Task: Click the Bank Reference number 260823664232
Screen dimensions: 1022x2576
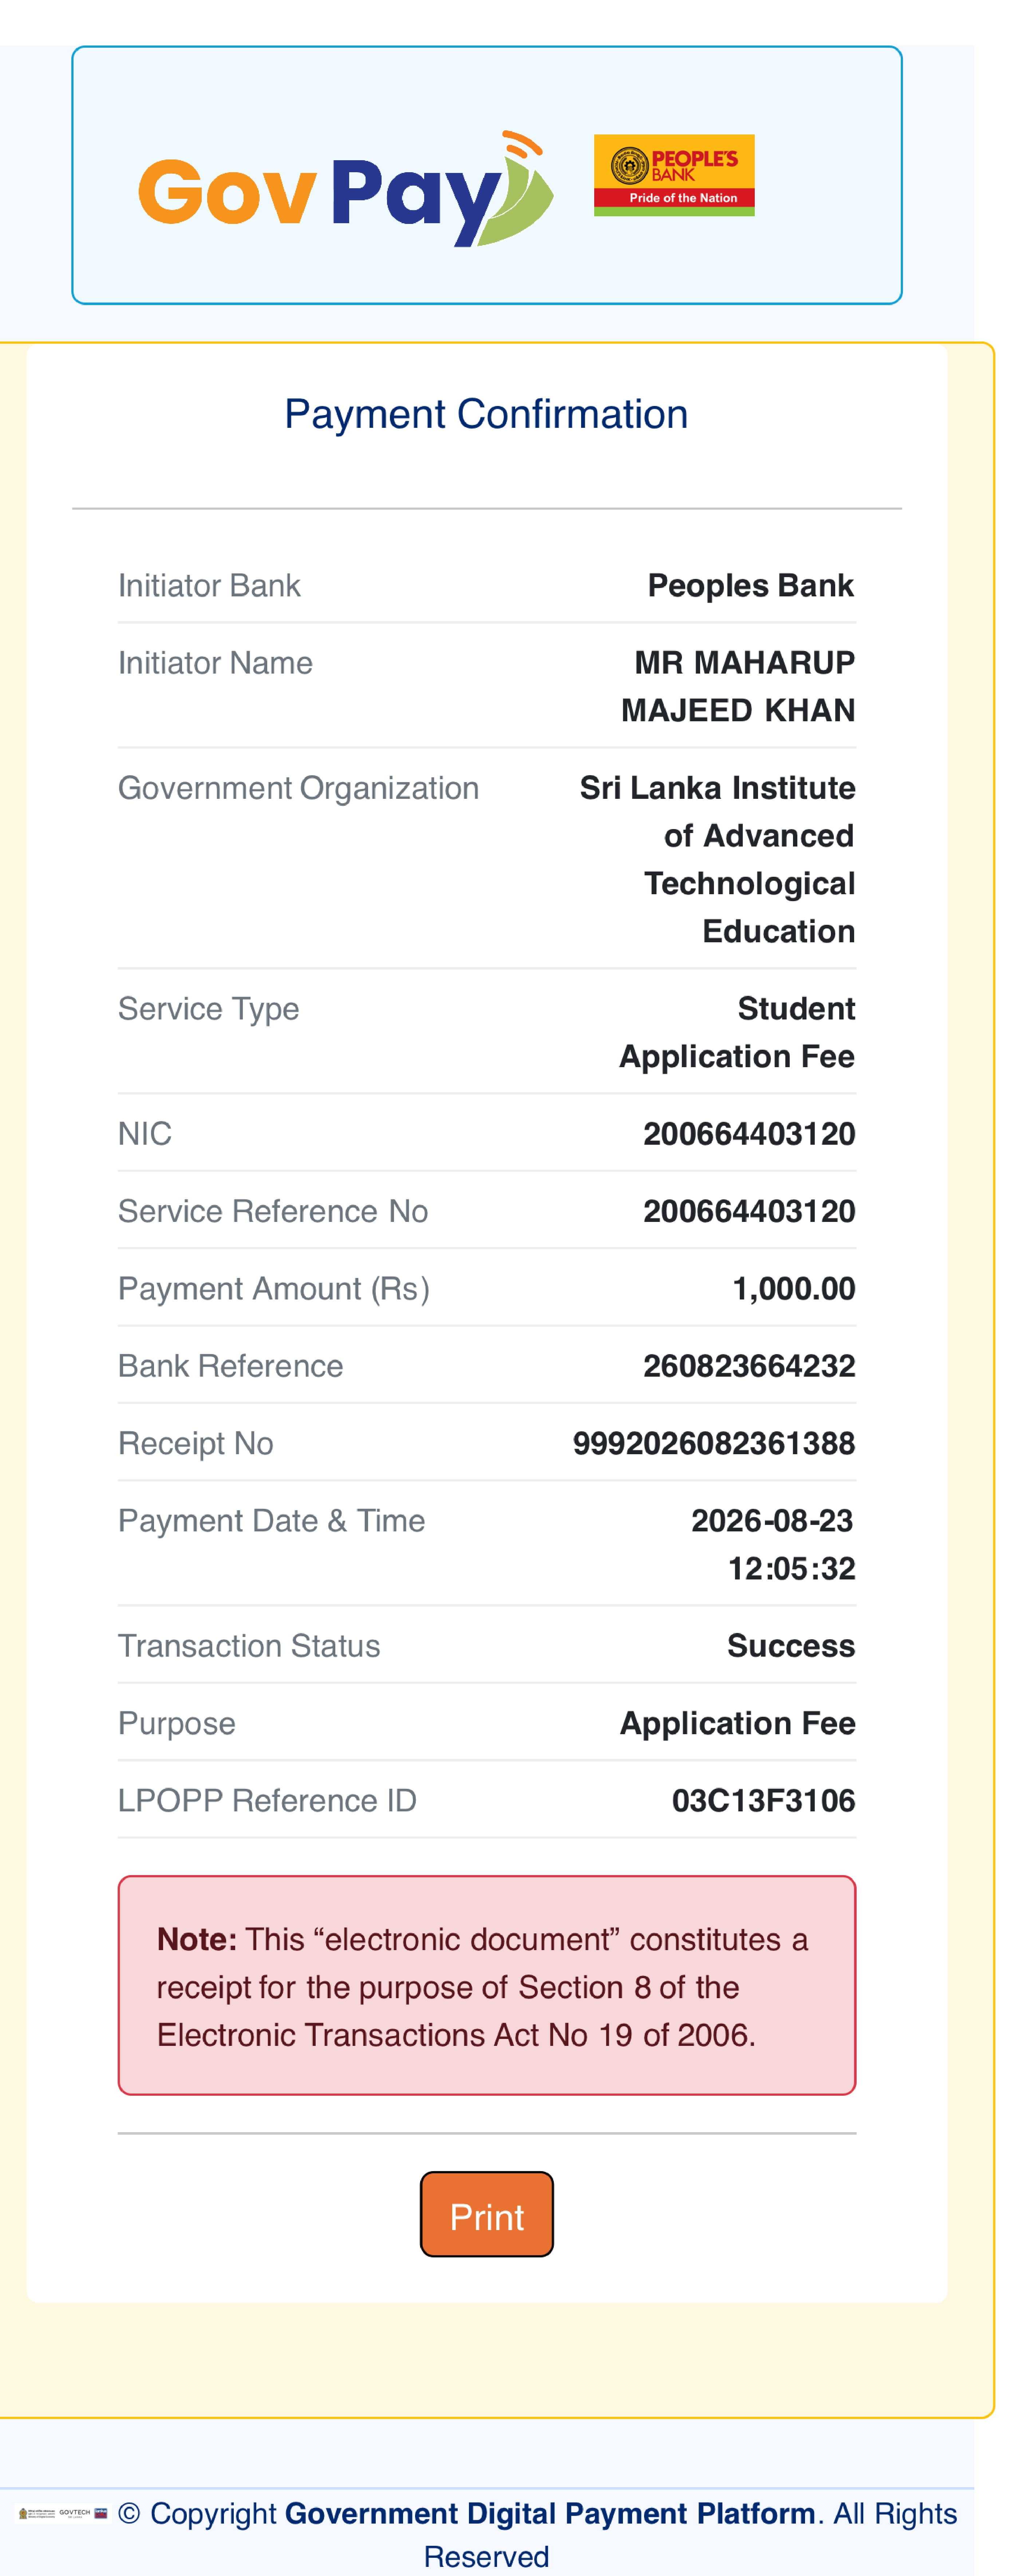Action: [x=749, y=1366]
